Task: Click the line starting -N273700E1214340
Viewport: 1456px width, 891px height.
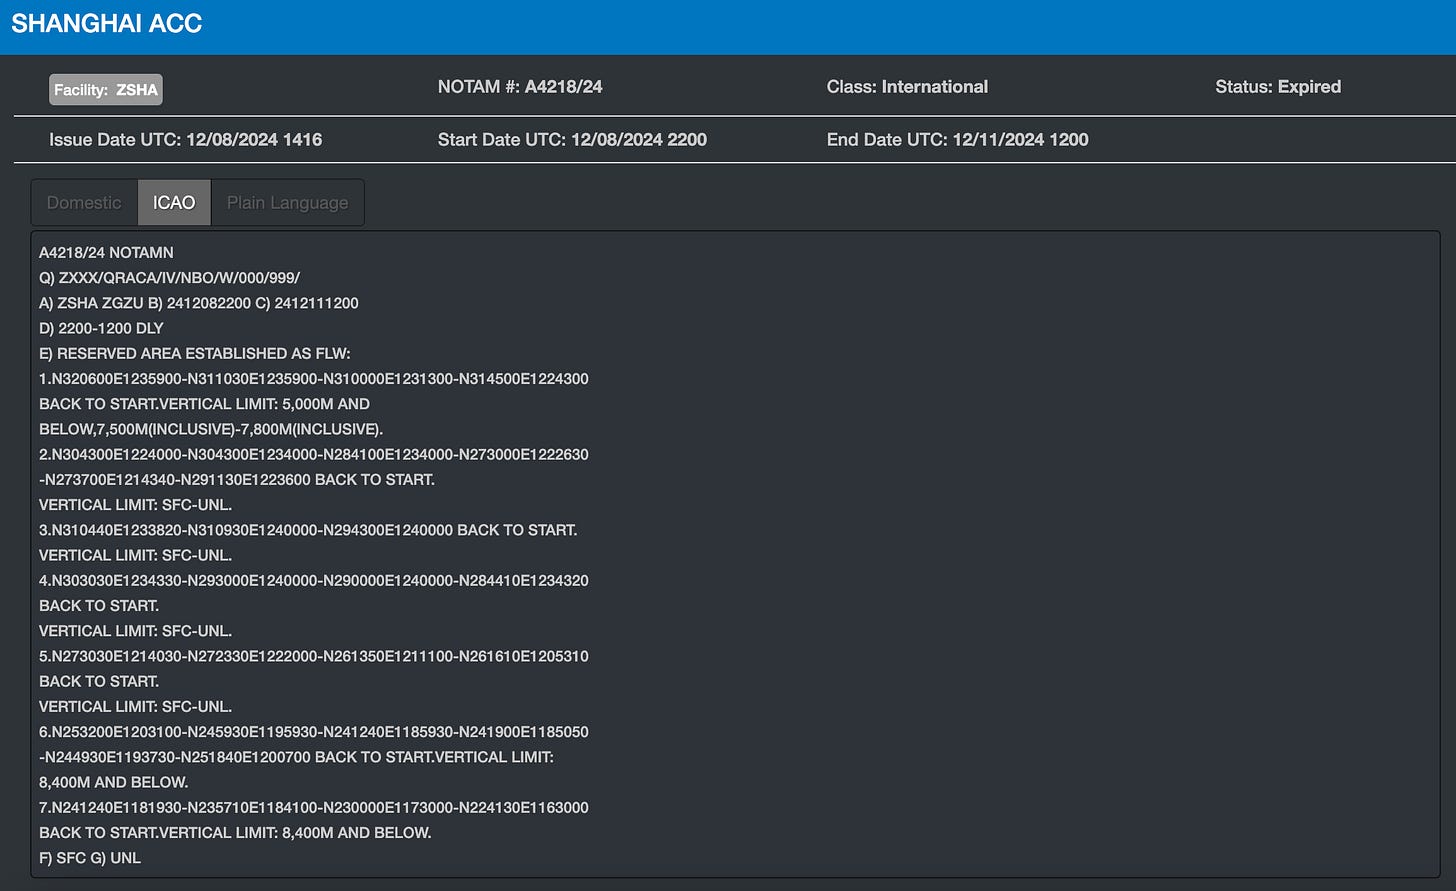Action: tap(237, 479)
